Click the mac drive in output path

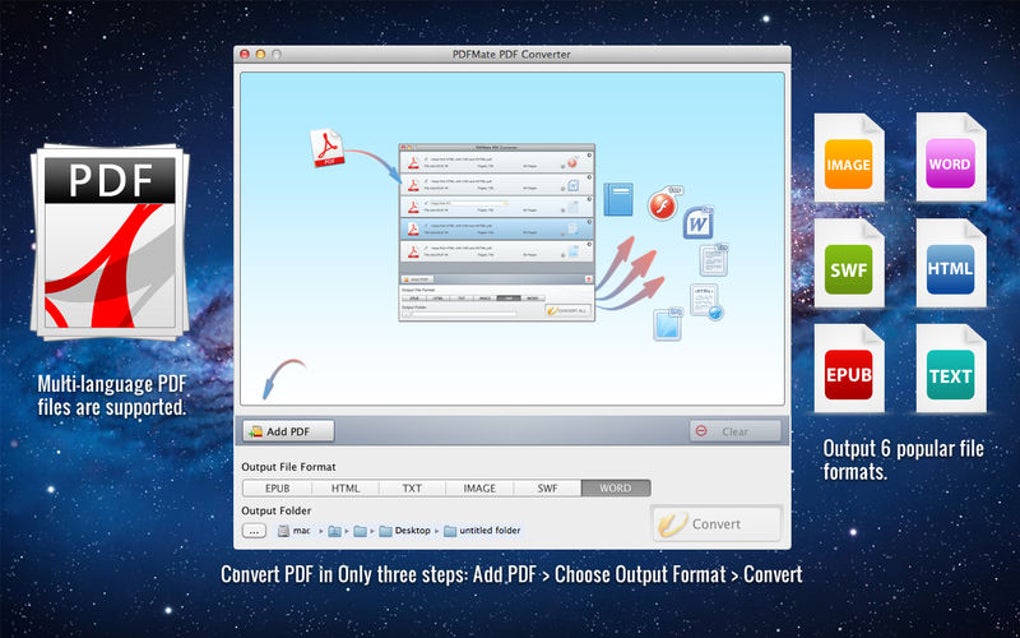[293, 531]
